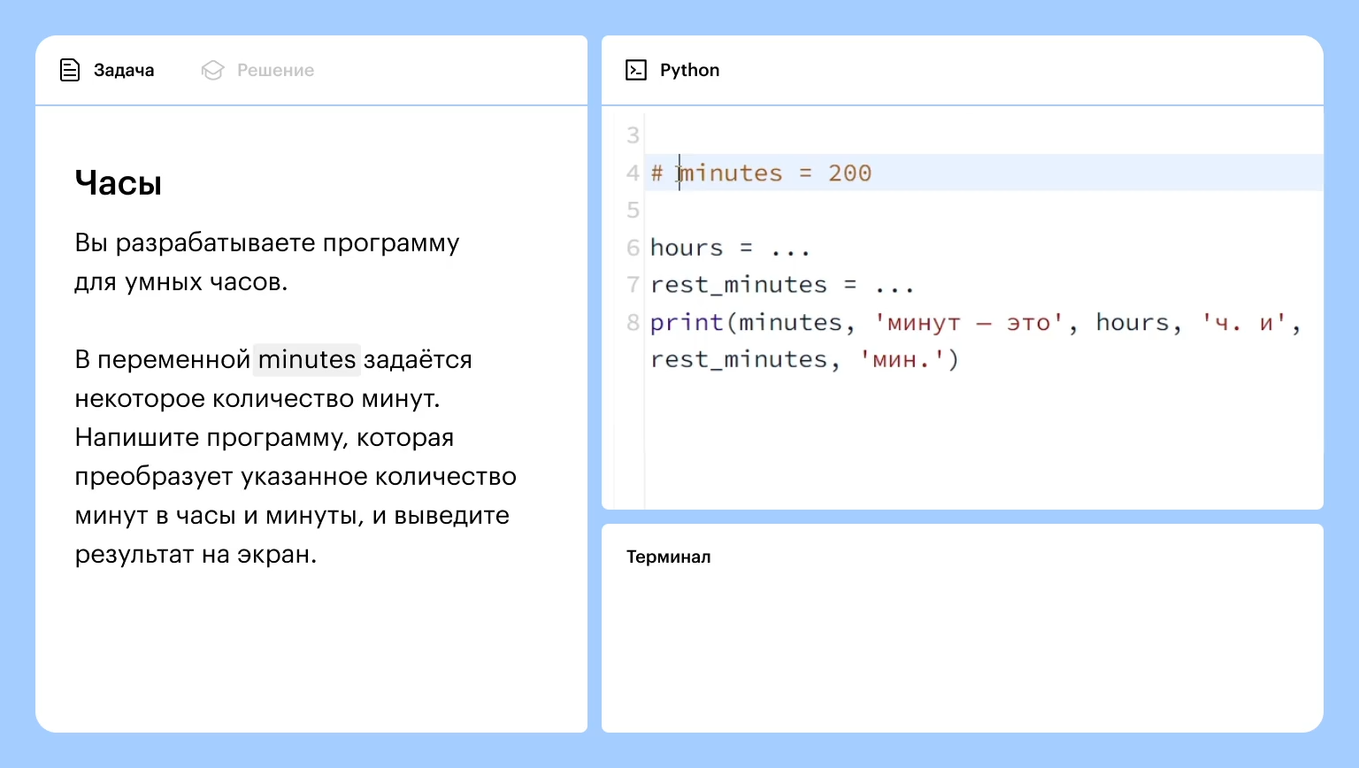Click line number 7 next to rest_minutes
This screenshot has width=1359, height=768.
pyautogui.click(x=632, y=284)
